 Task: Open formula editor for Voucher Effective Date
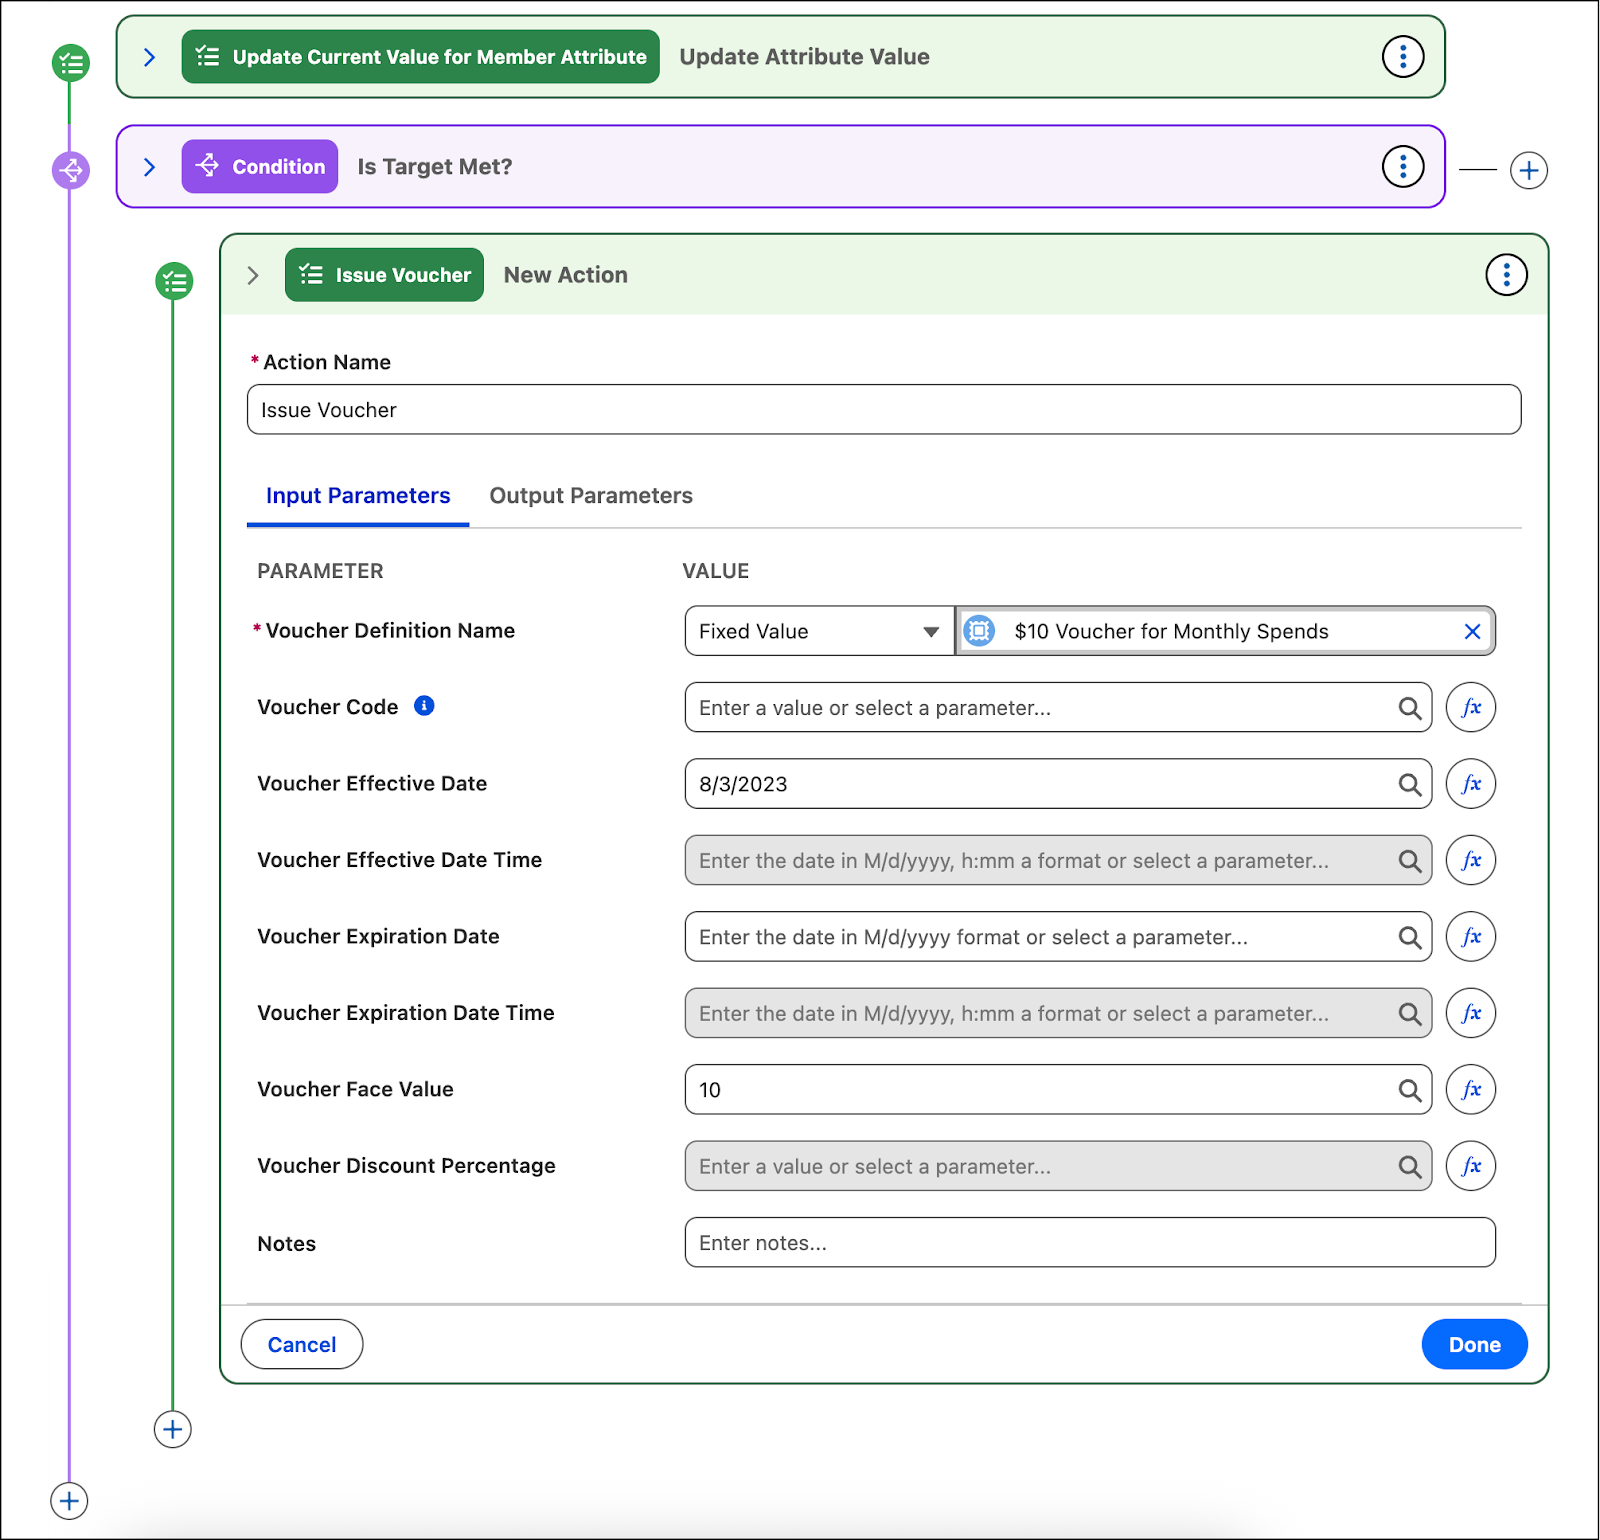[x=1470, y=784]
